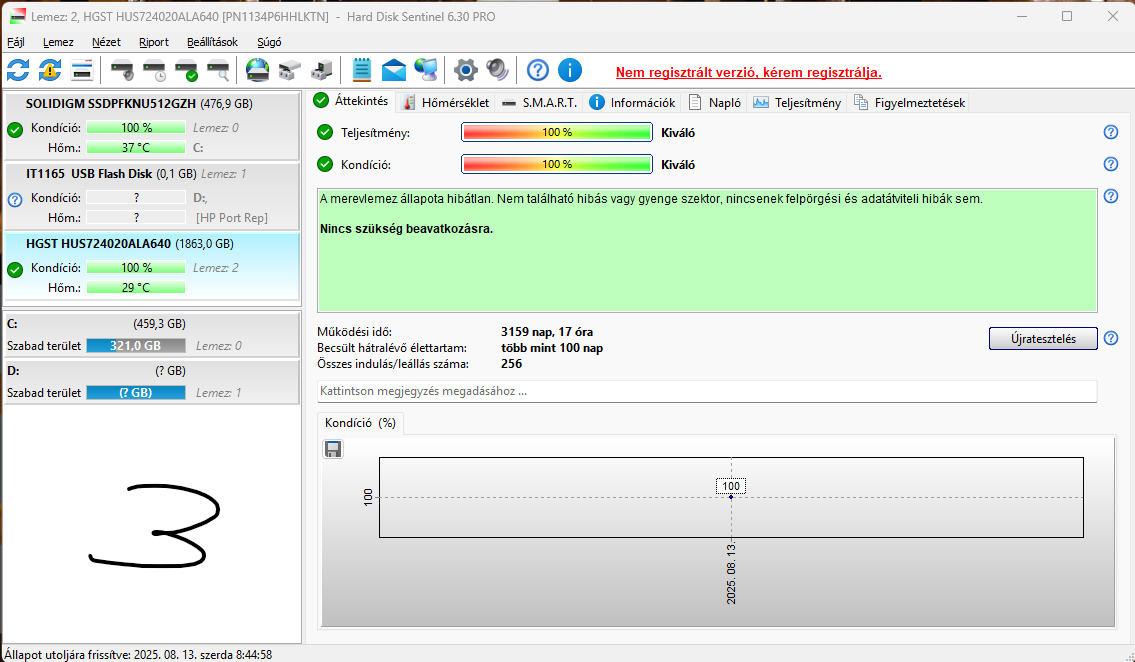Switch to the Figyelmeztetések tab

coord(909,103)
